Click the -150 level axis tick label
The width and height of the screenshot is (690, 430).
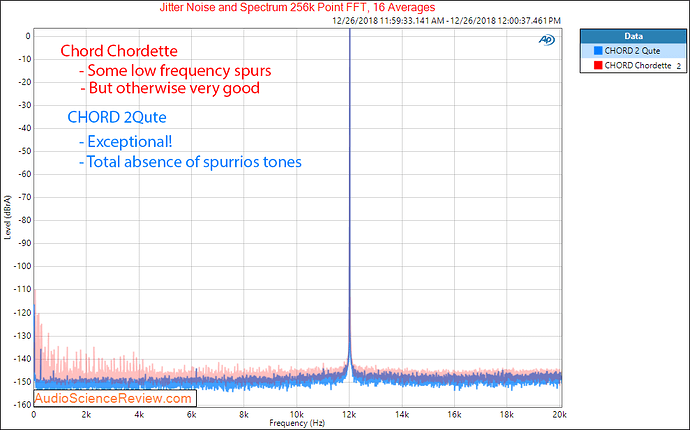22,382
